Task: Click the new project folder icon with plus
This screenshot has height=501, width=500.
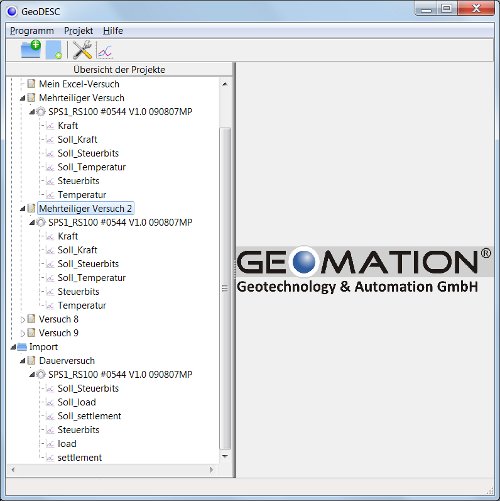Action: 31,49
